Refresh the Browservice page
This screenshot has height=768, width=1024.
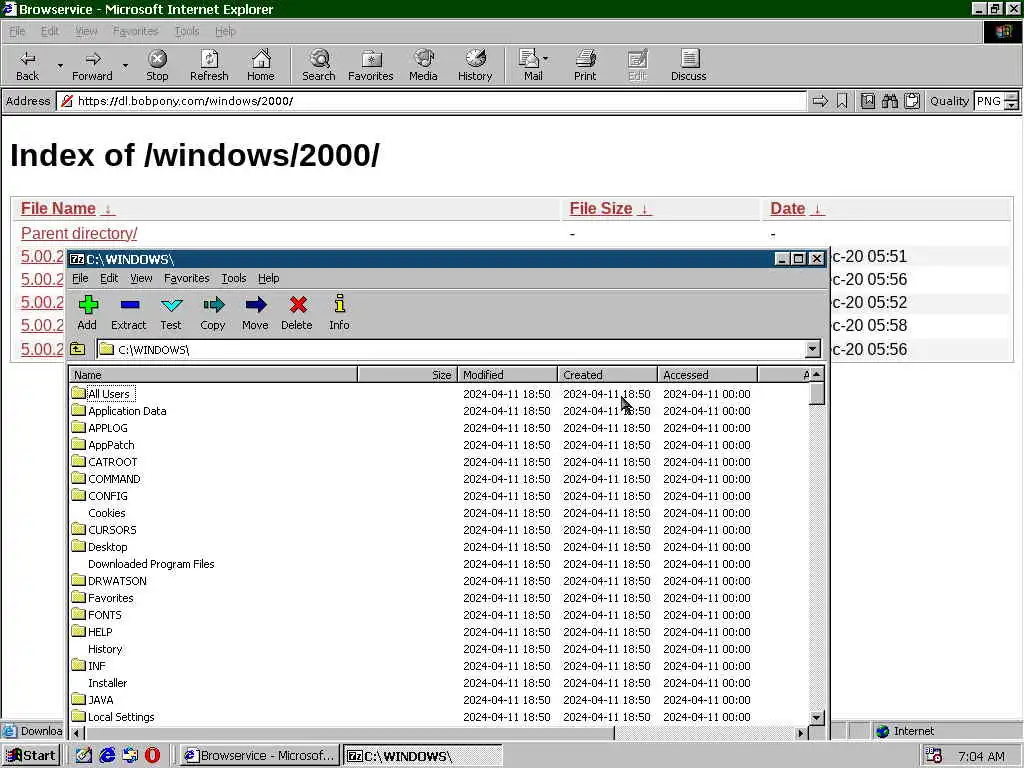(x=209, y=65)
